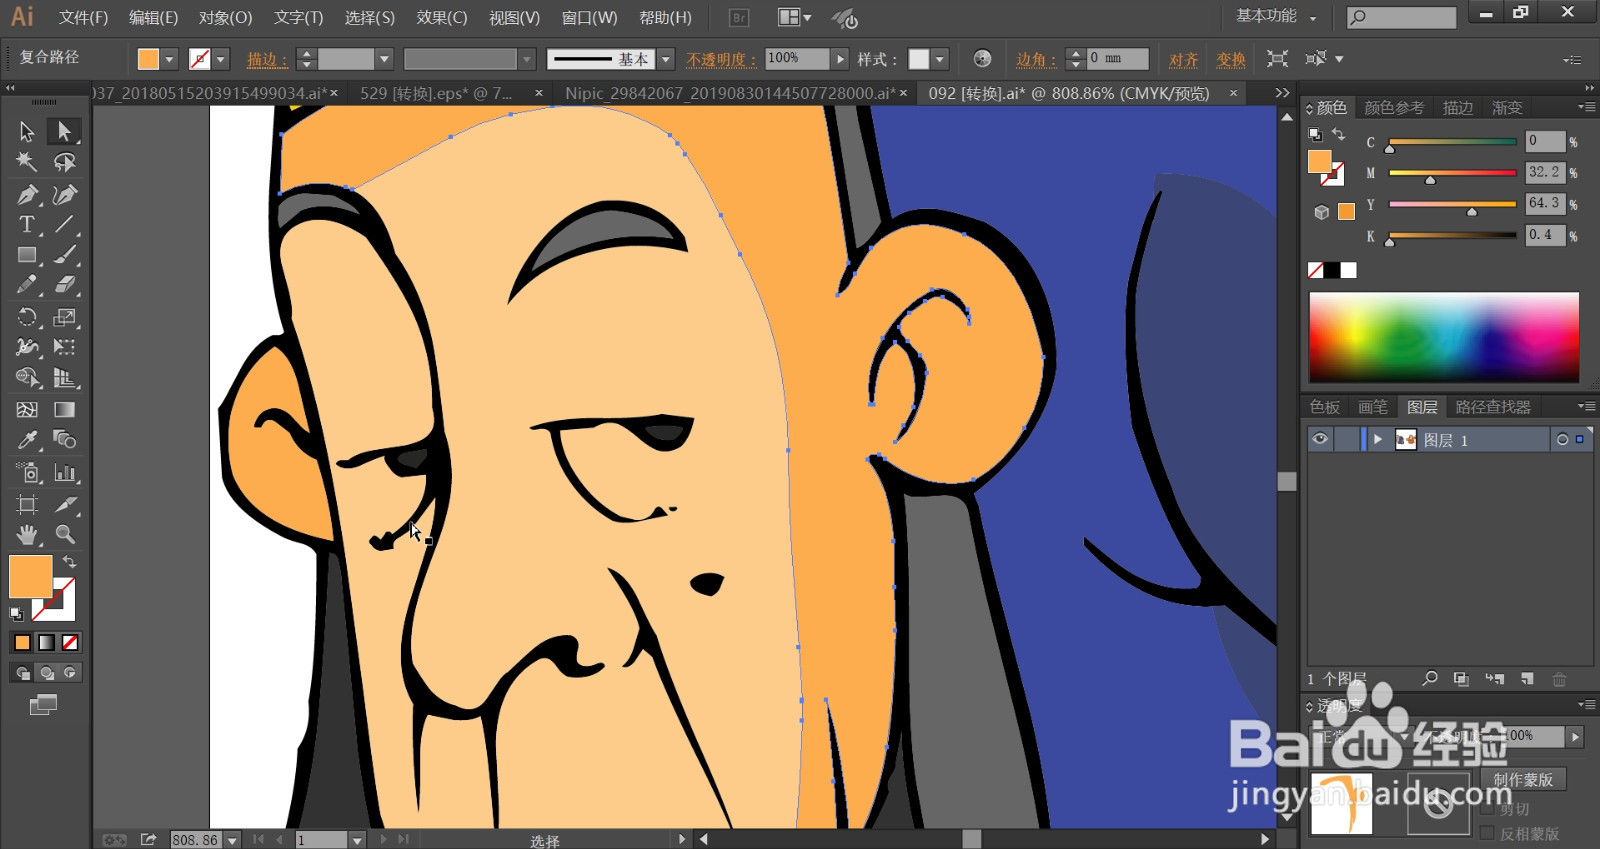
Task: Open zoom level dropdown at 808.86
Action: click(x=232, y=840)
